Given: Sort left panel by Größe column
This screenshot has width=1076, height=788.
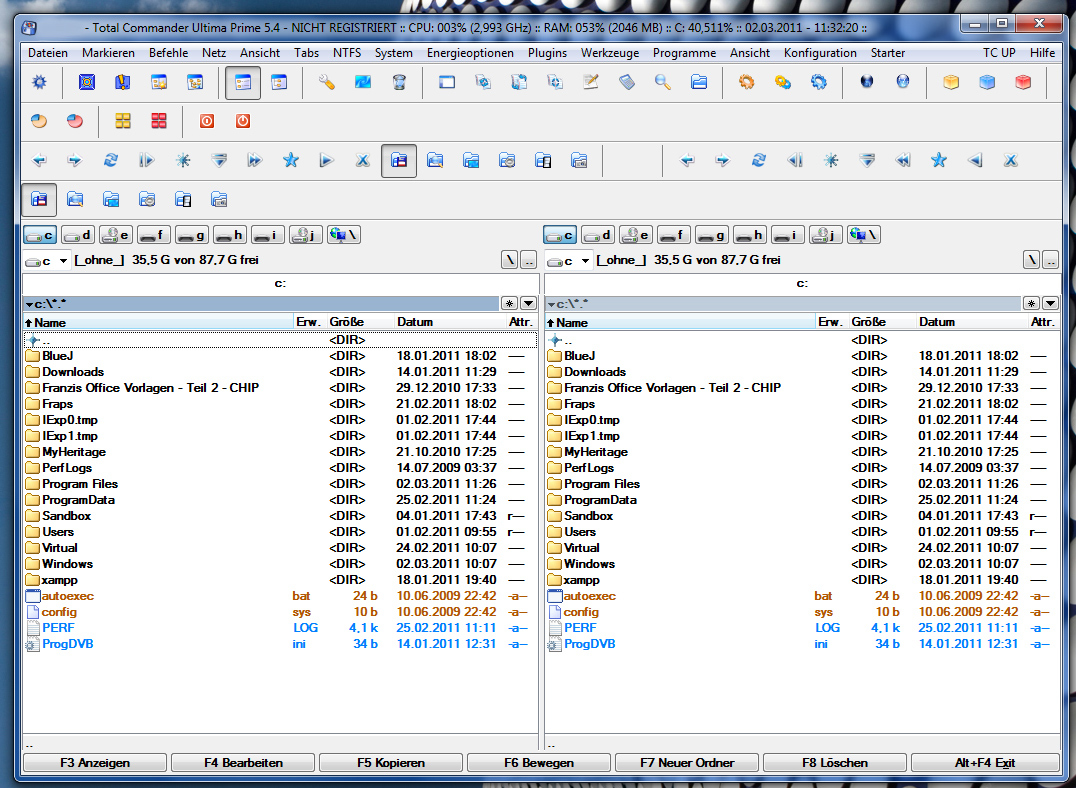Looking at the screenshot, I should click(x=360, y=322).
